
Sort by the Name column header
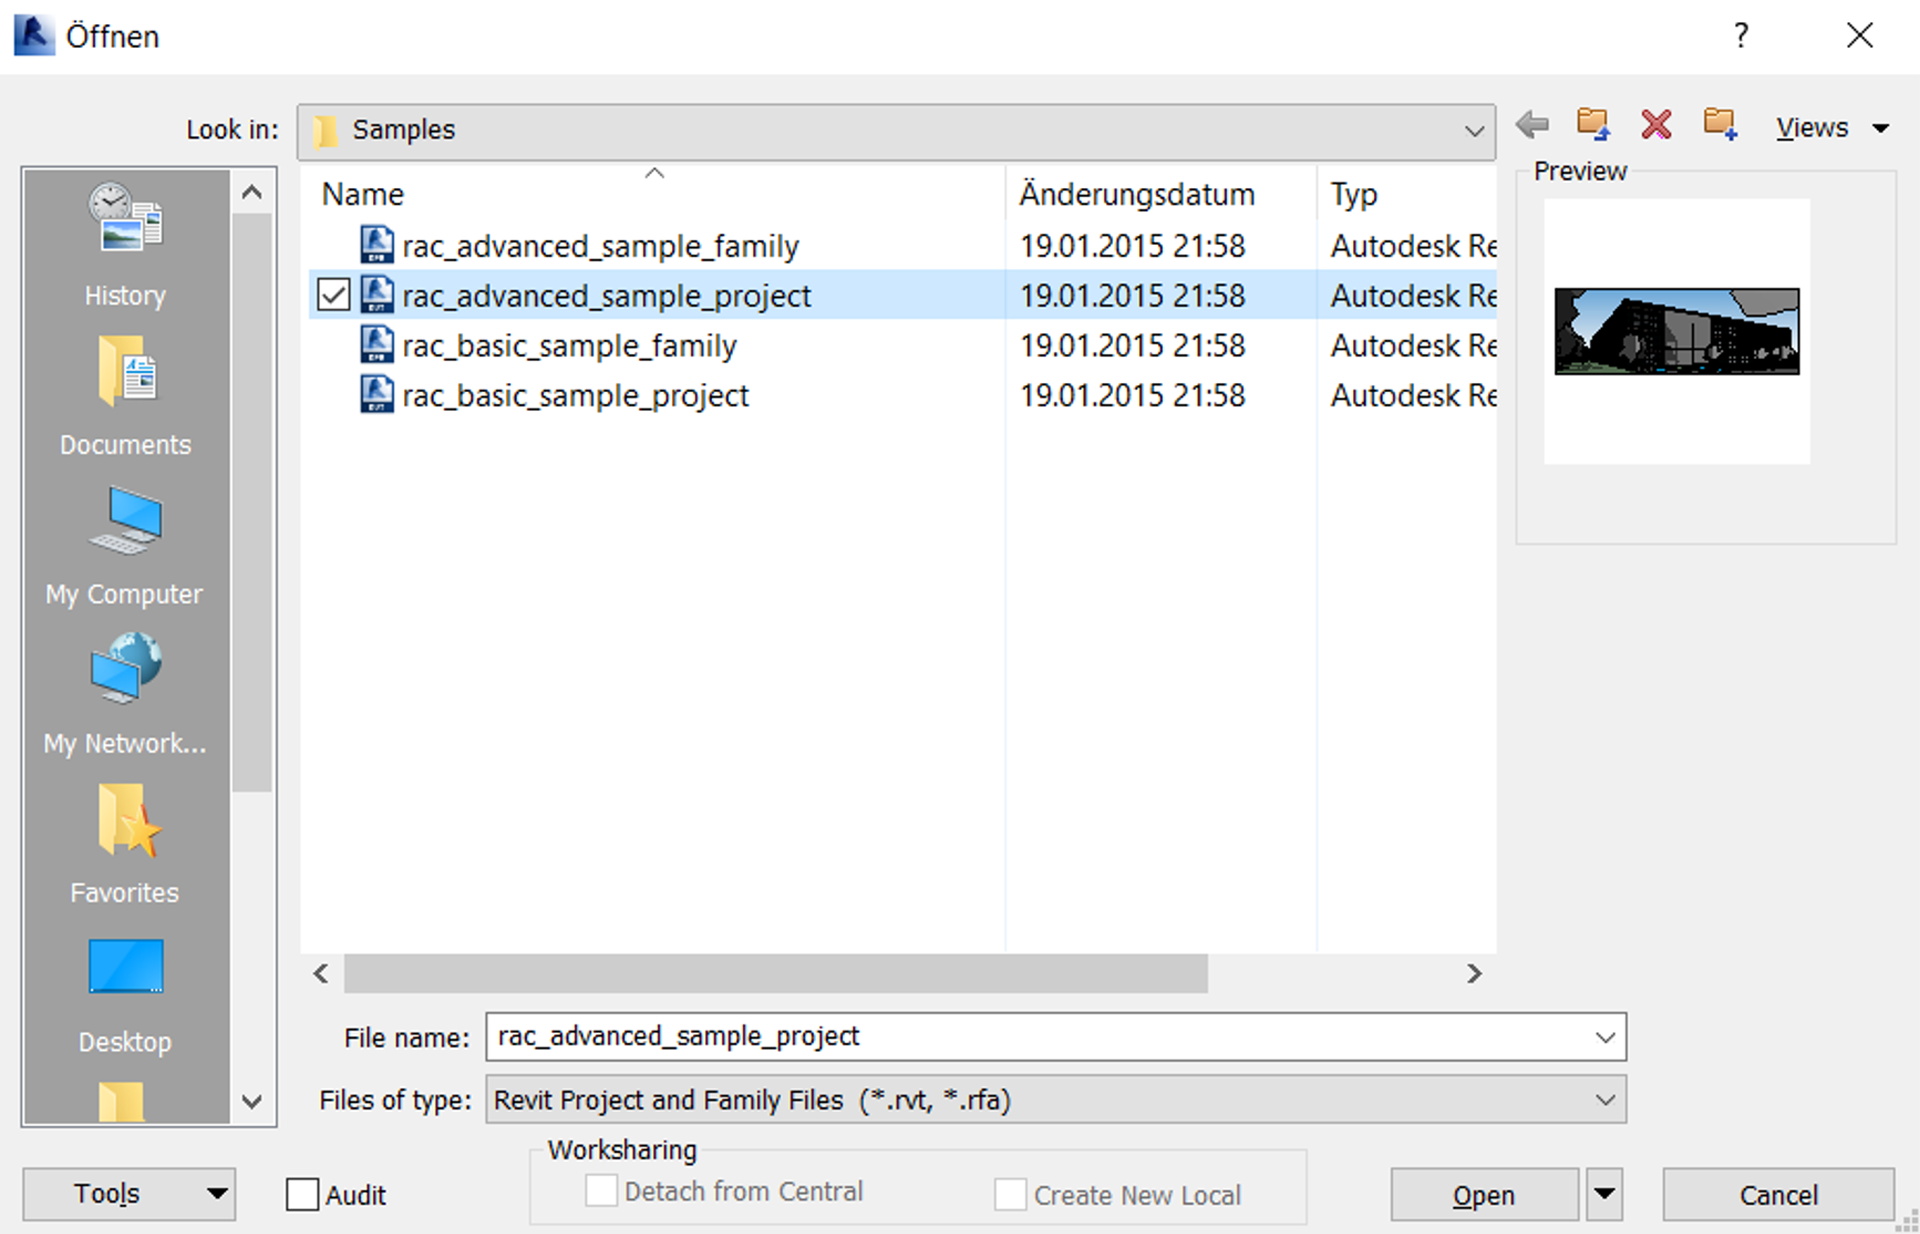point(653,193)
